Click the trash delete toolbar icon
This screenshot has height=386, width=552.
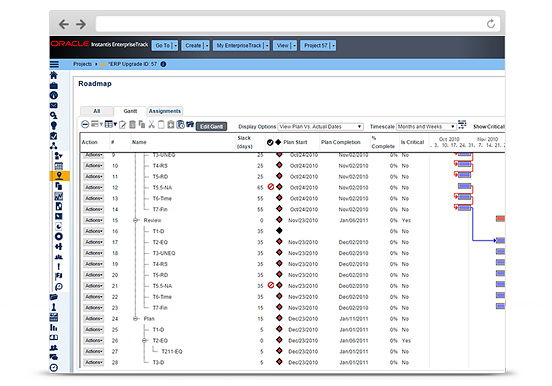coord(132,124)
